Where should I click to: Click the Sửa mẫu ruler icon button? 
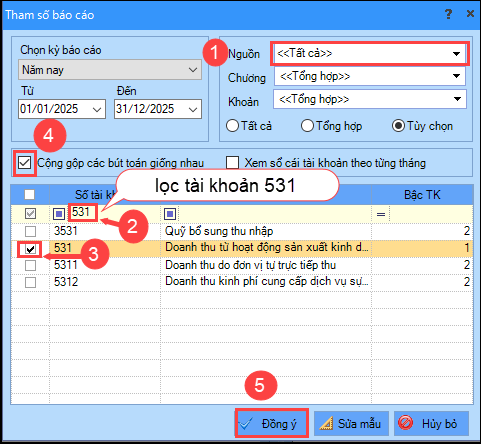(351, 423)
